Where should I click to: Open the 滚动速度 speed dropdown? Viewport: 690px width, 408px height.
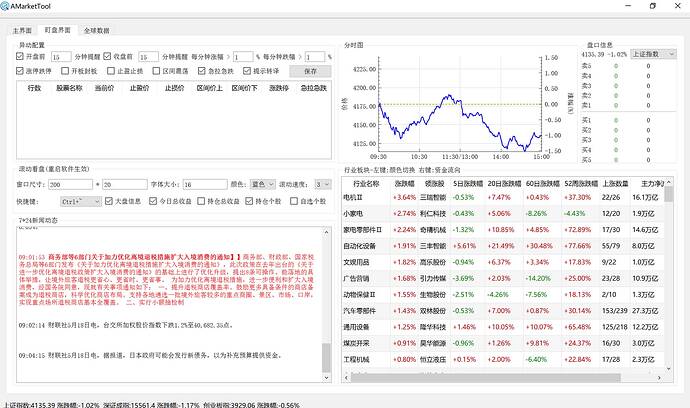tap(323, 184)
